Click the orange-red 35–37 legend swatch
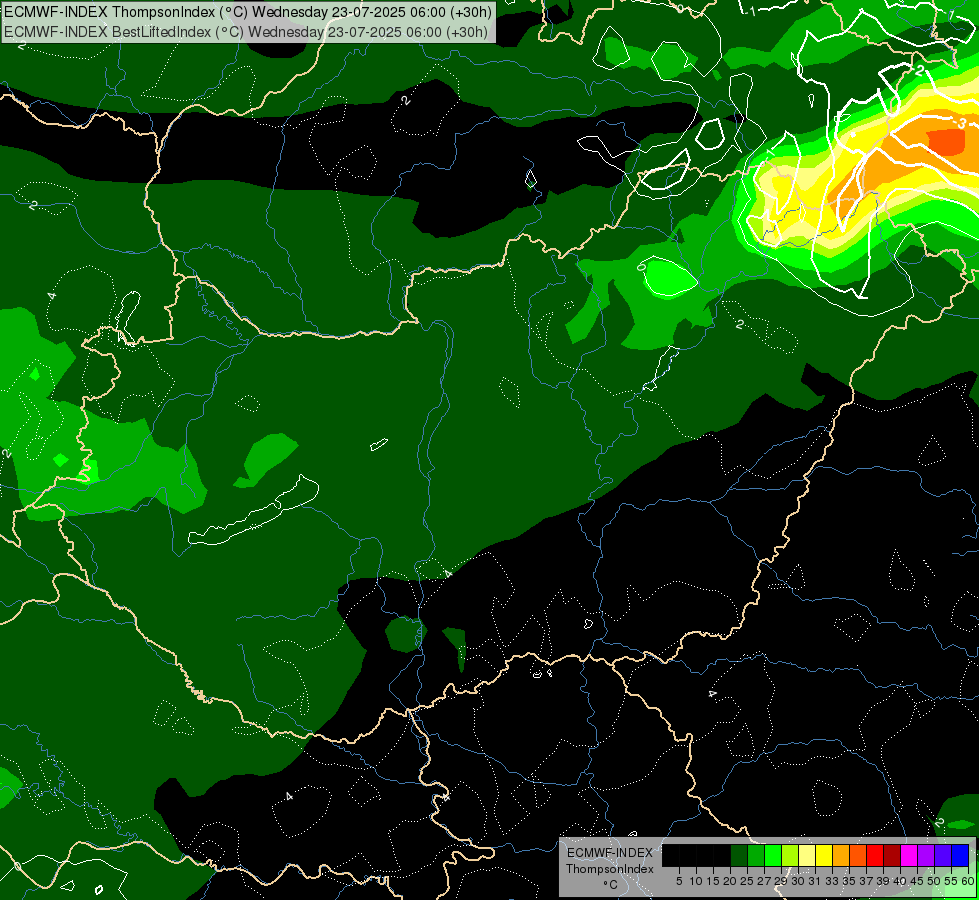The width and height of the screenshot is (979, 900). (x=858, y=855)
